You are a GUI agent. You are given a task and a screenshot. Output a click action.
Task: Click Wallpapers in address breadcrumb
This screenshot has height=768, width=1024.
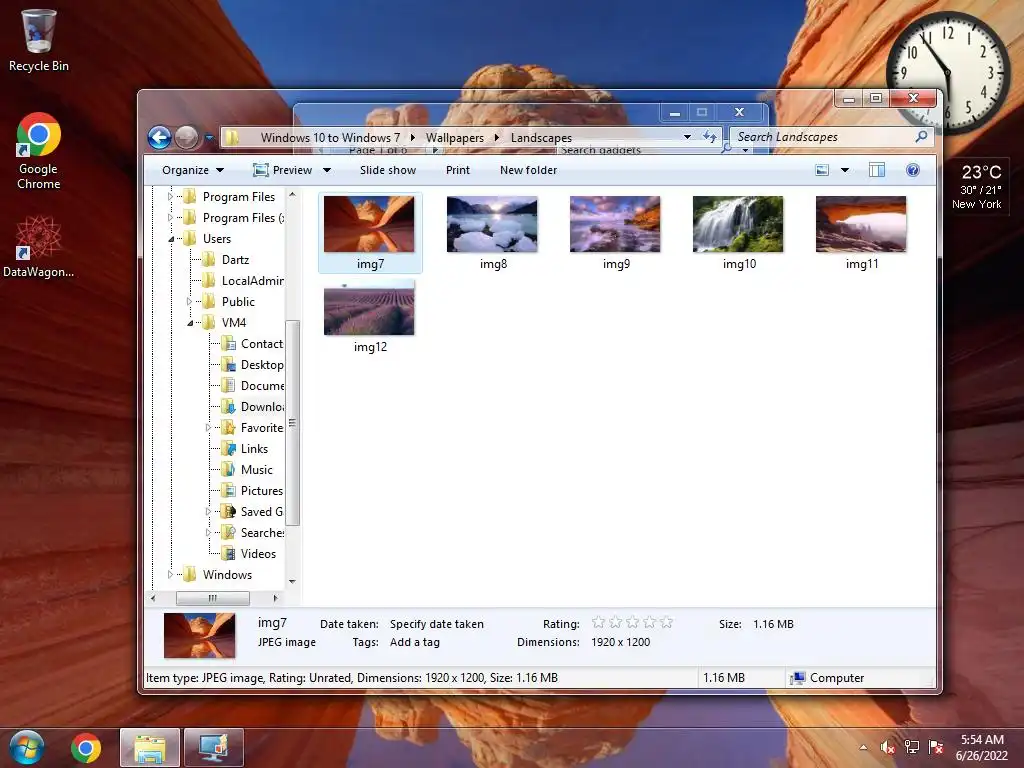point(455,137)
